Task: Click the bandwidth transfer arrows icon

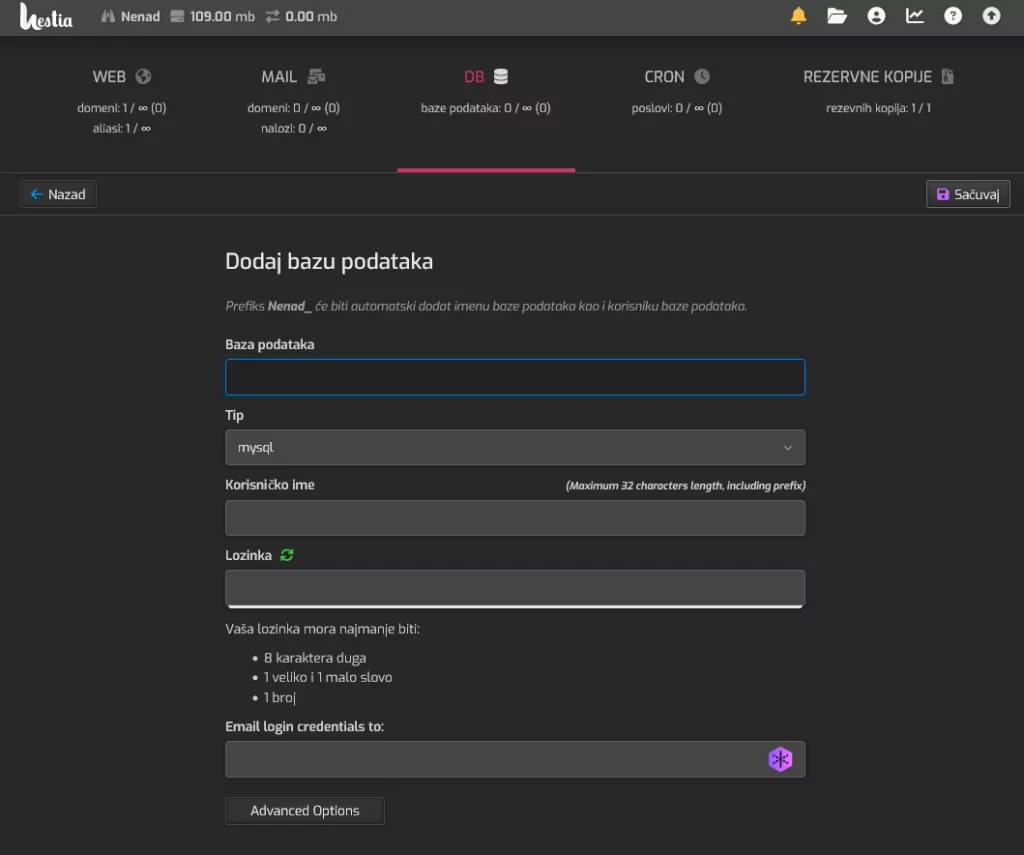Action: click(x=272, y=16)
